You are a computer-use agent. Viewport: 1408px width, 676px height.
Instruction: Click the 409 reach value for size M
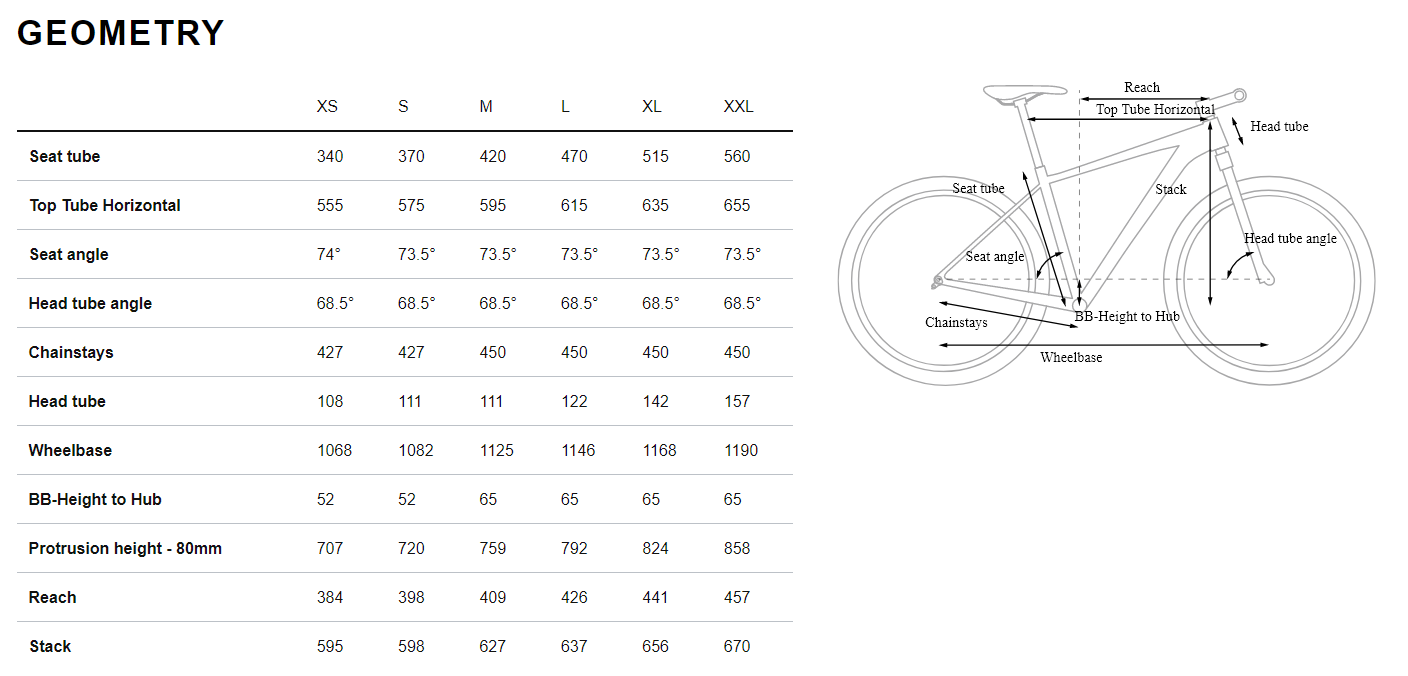pos(492,597)
